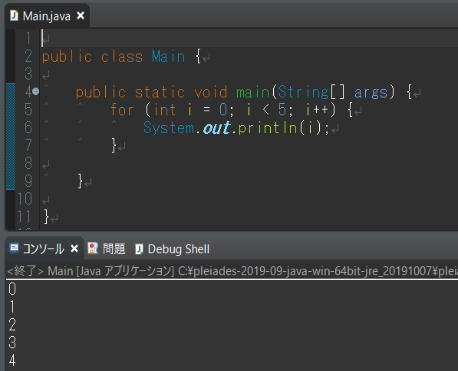Close the Main.java tab
Viewport: 458px width, 371px height.
coord(80,16)
